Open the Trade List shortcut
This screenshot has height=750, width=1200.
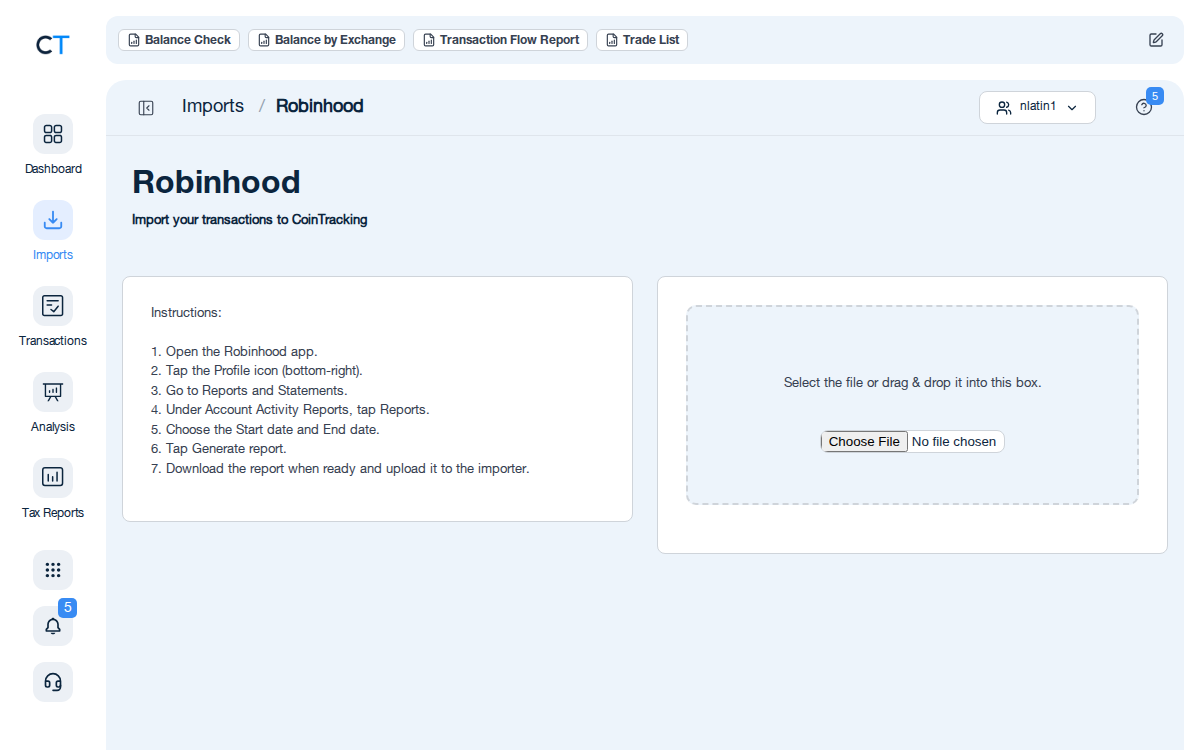coord(642,40)
